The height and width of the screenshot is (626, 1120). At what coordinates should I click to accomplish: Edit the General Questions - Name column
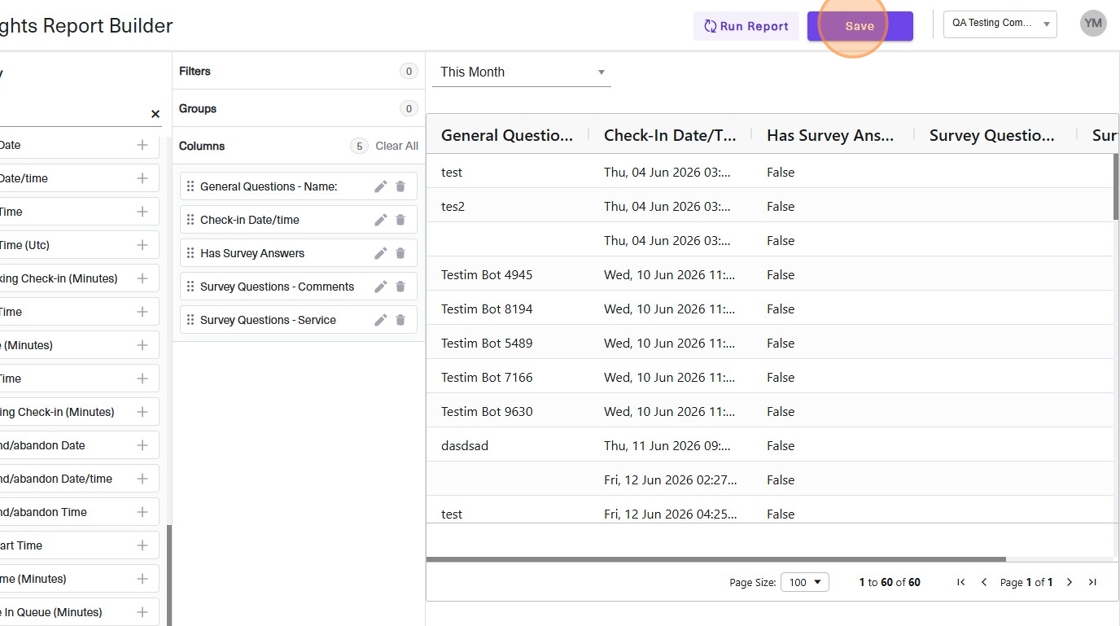pos(380,187)
